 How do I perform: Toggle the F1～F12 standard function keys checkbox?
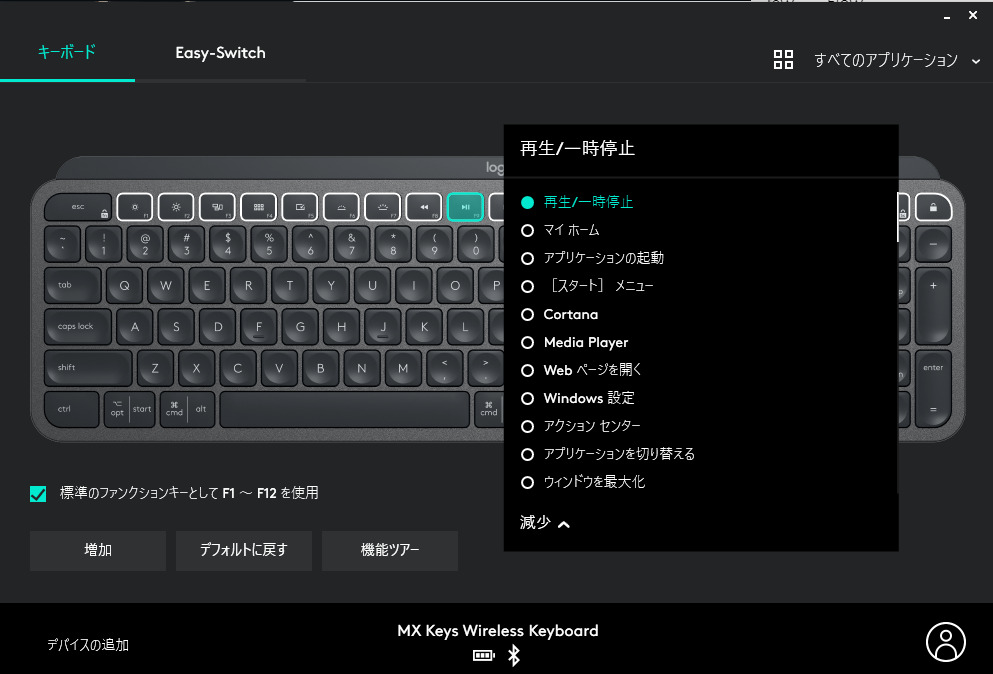point(38,493)
